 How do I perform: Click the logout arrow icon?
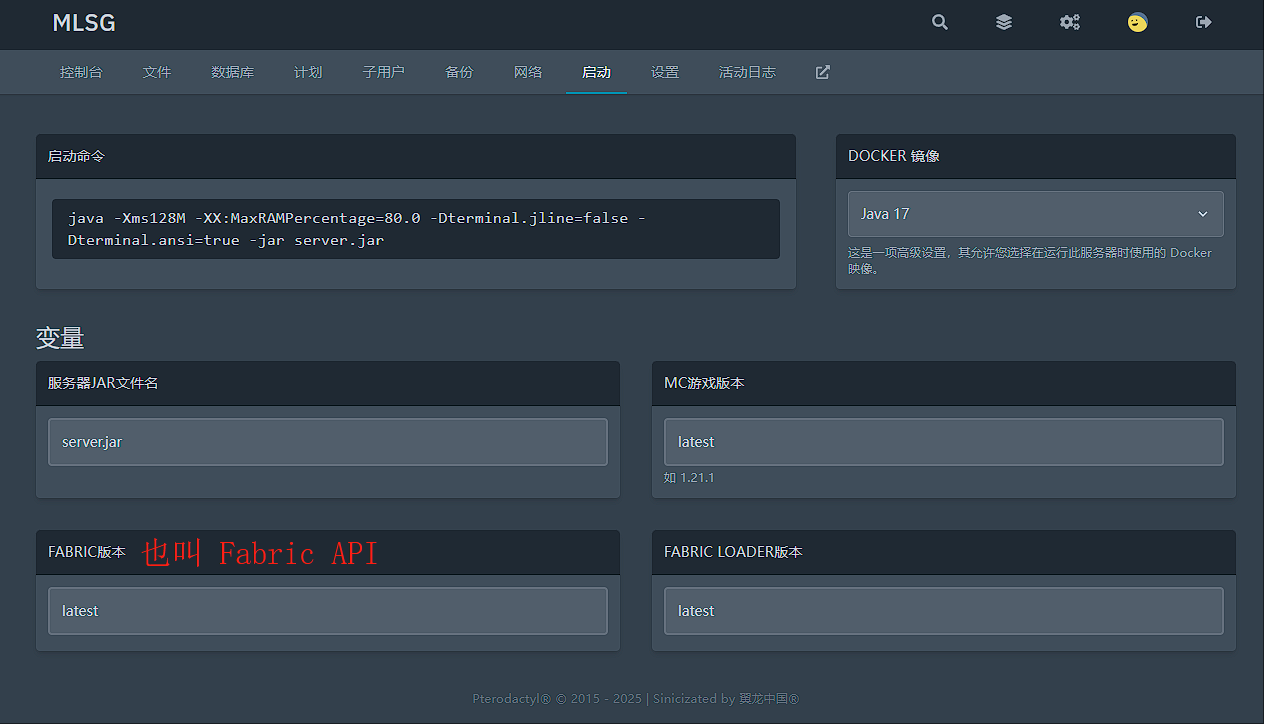point(1203,22)
